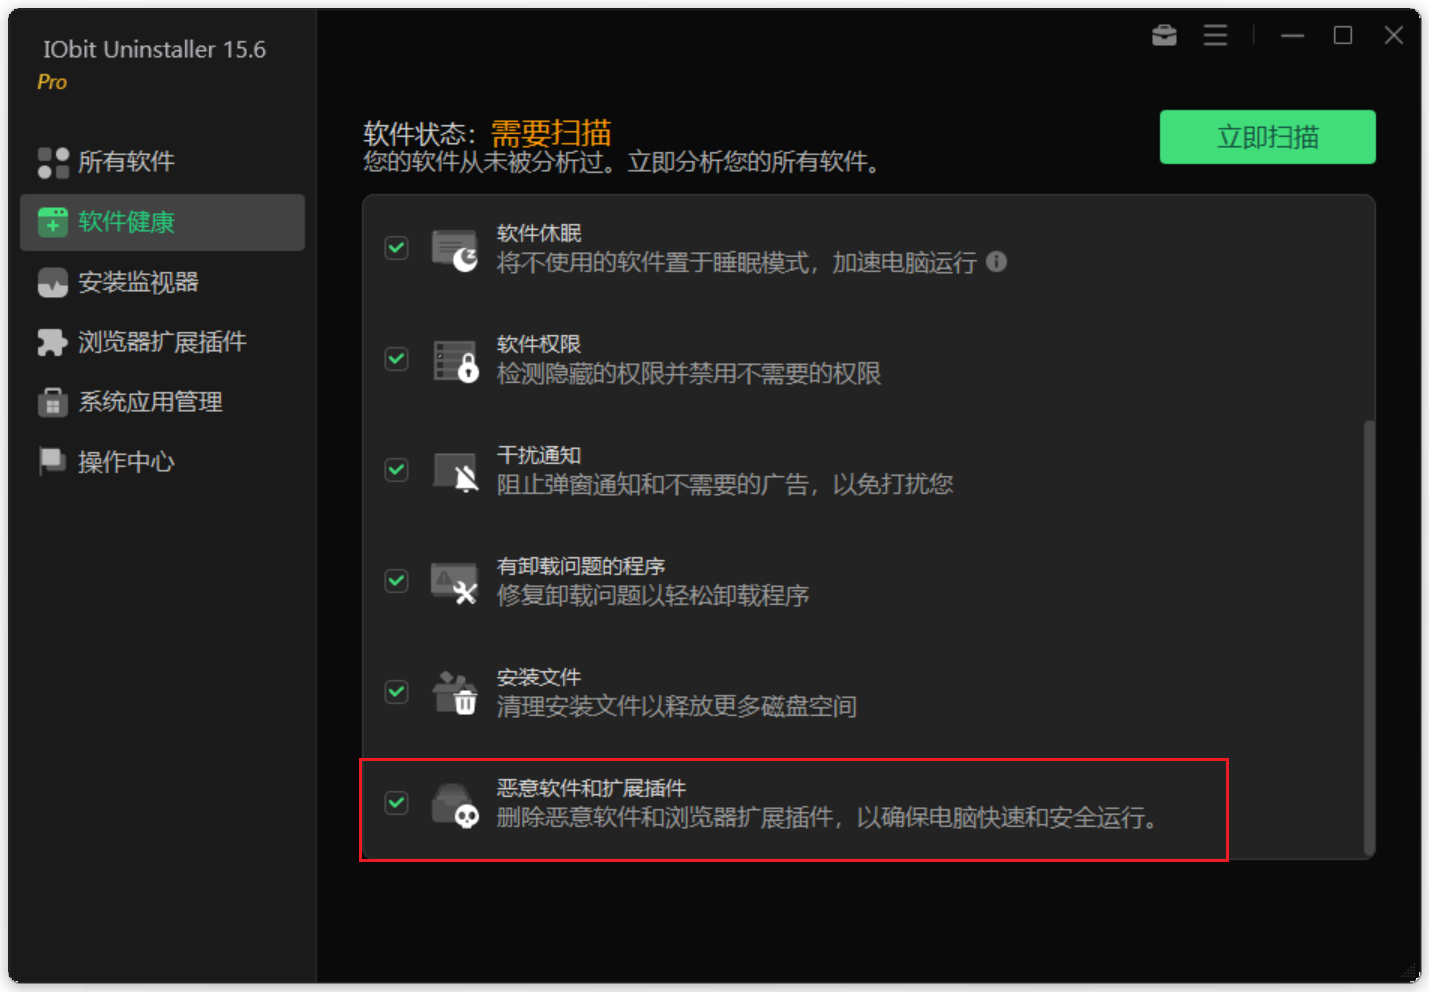Click the 软件权限 lock icon
Image resolution: width=1429 pixels, height=992 pixels.
coord(455,361)
